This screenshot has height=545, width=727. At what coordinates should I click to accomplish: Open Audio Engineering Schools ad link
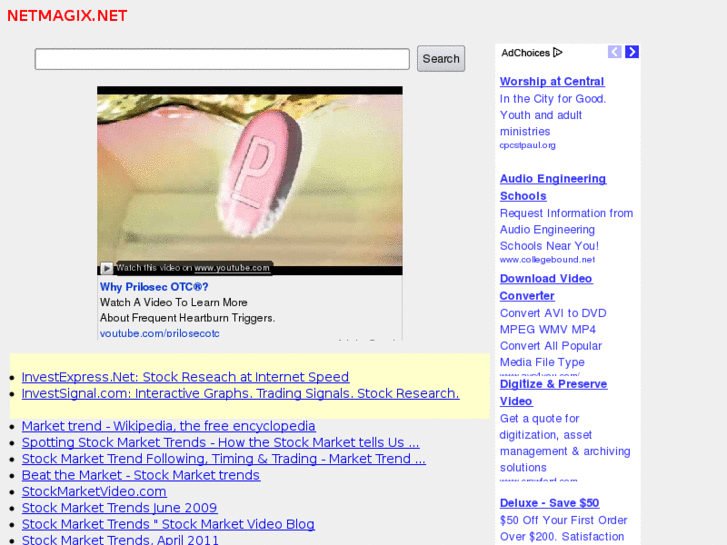click(x=553, y=187)
